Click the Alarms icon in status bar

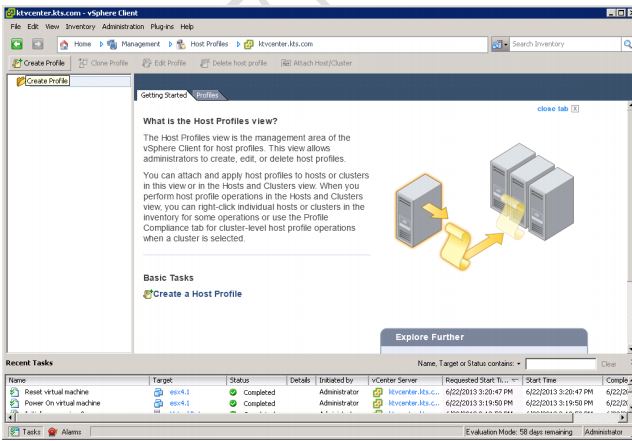(x=52, y=432)
